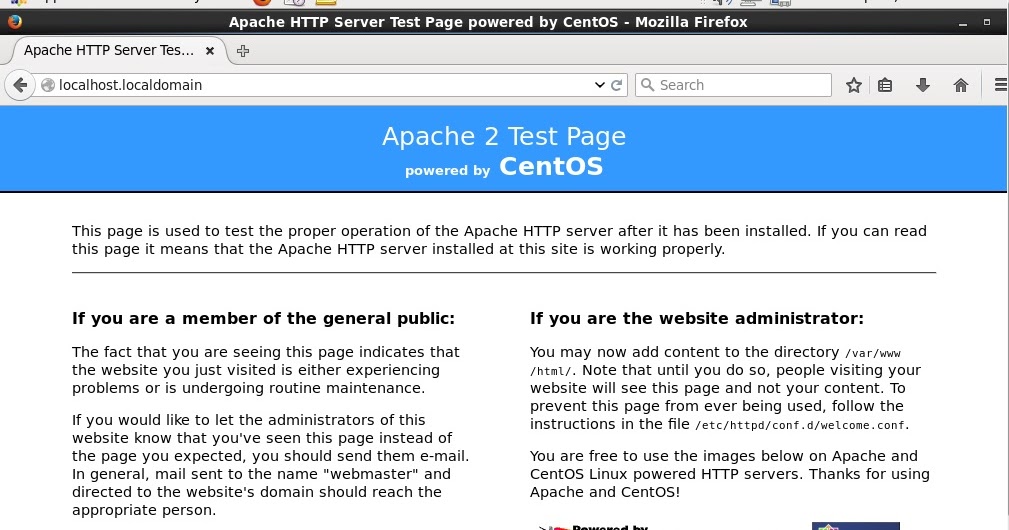Click "If you are a member of the general public:" heading

coord(263,318)
